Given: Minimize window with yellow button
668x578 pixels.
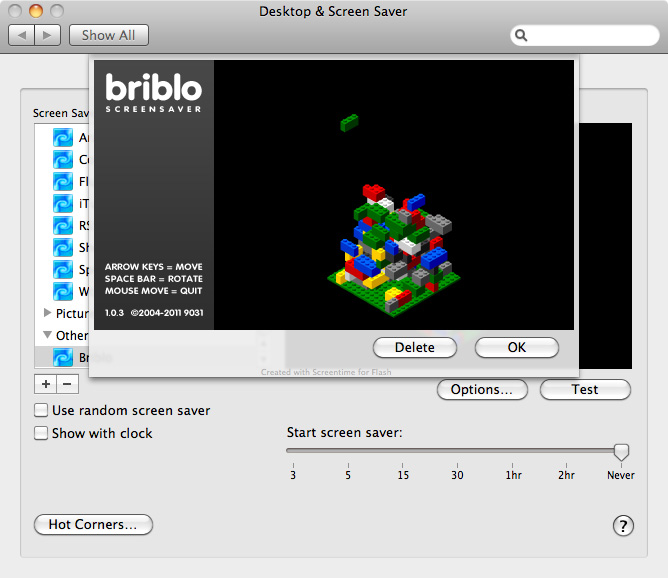Looking at the screenshot, I should point(36,11).
